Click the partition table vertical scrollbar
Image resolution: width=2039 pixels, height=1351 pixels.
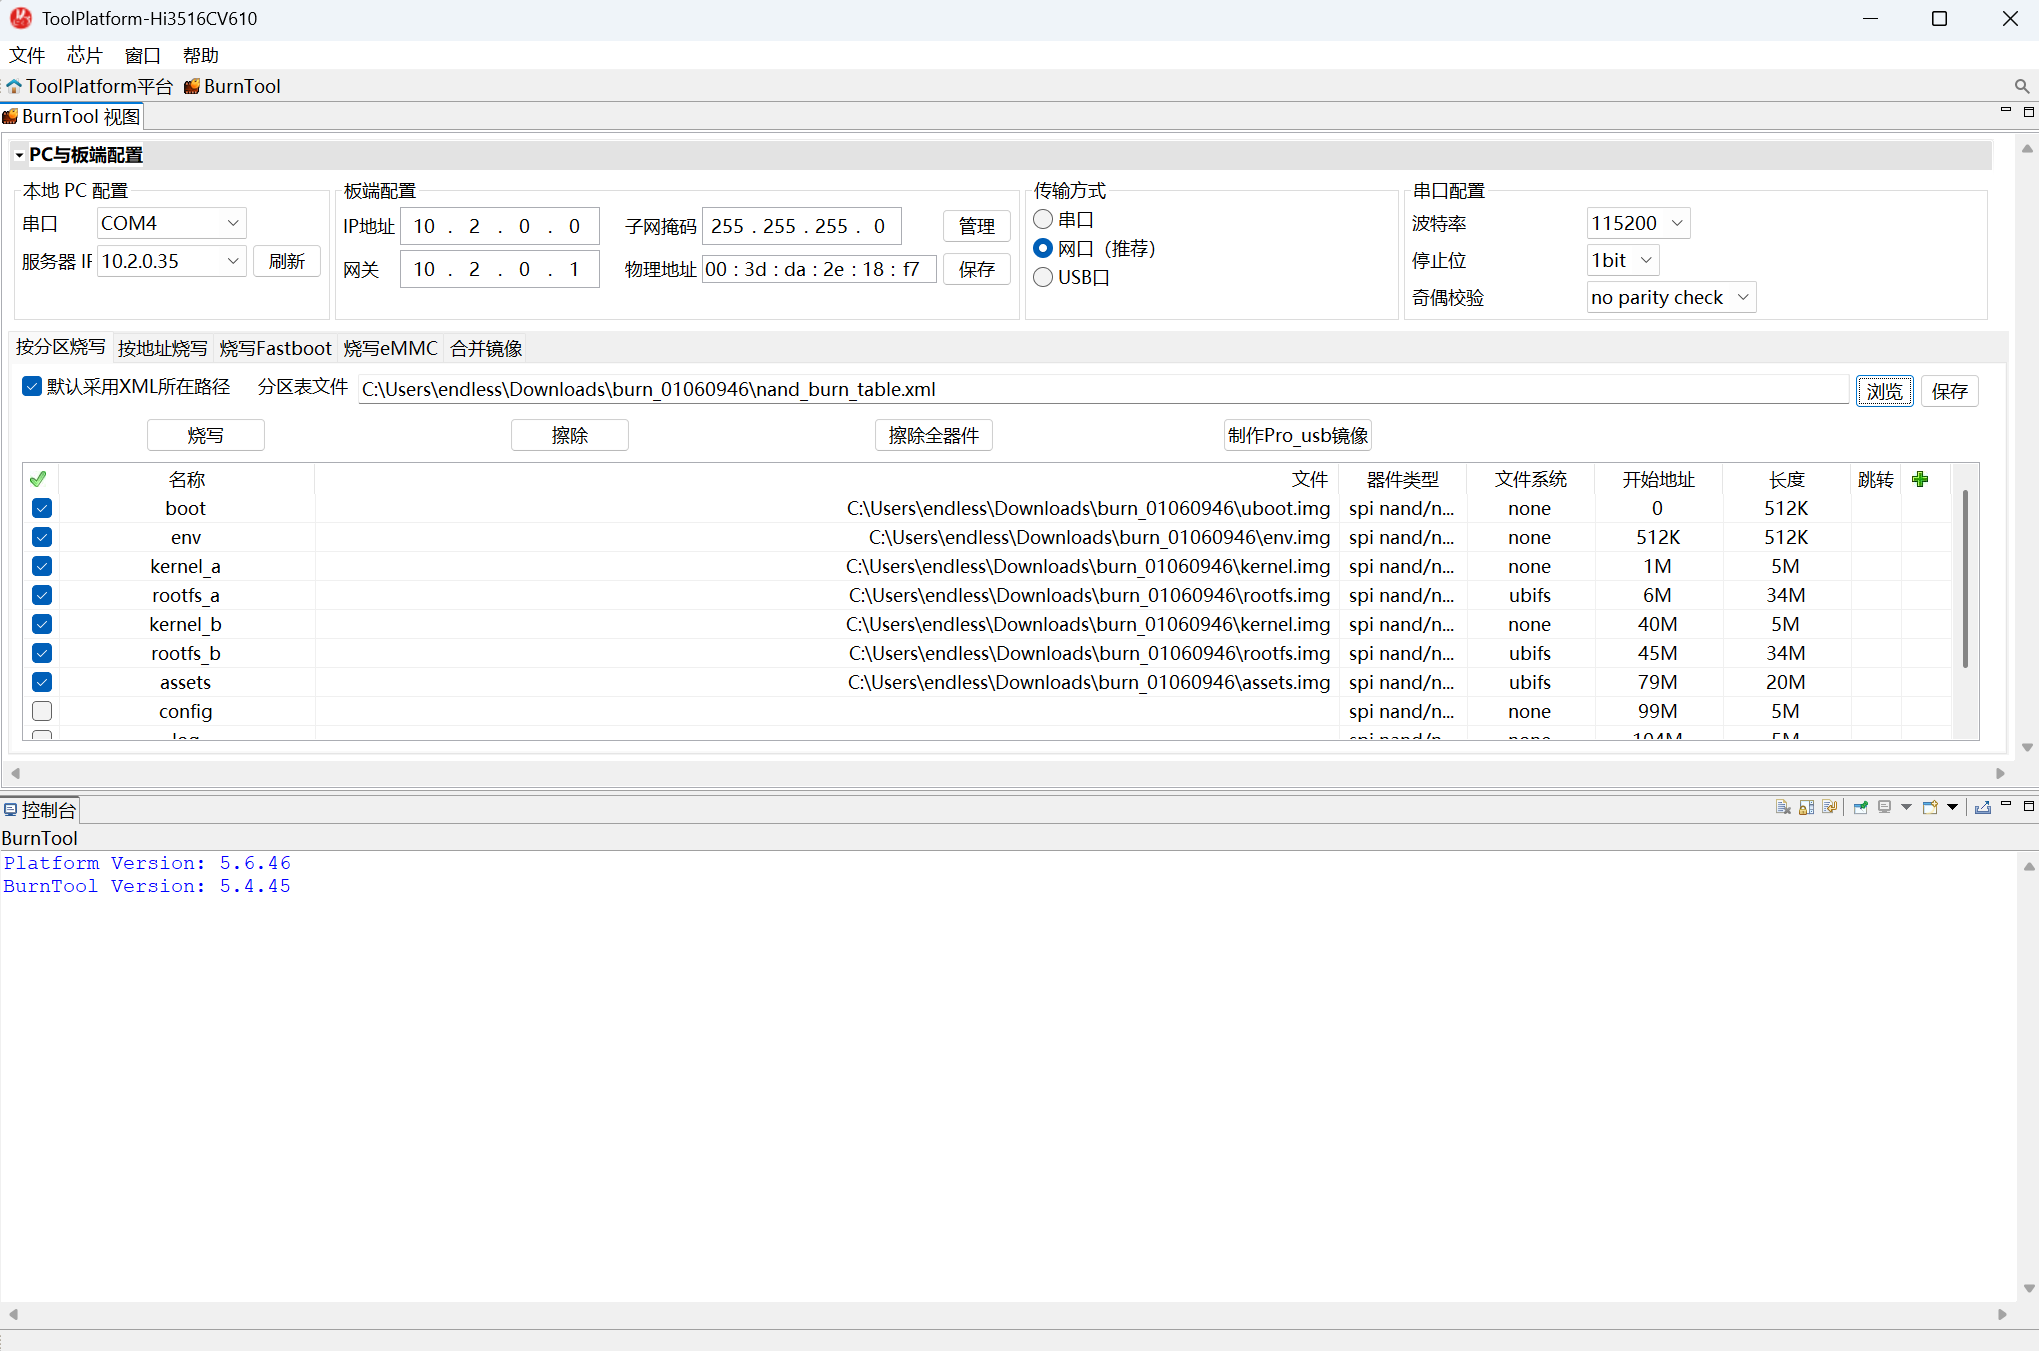click(x=1965, y=578)
